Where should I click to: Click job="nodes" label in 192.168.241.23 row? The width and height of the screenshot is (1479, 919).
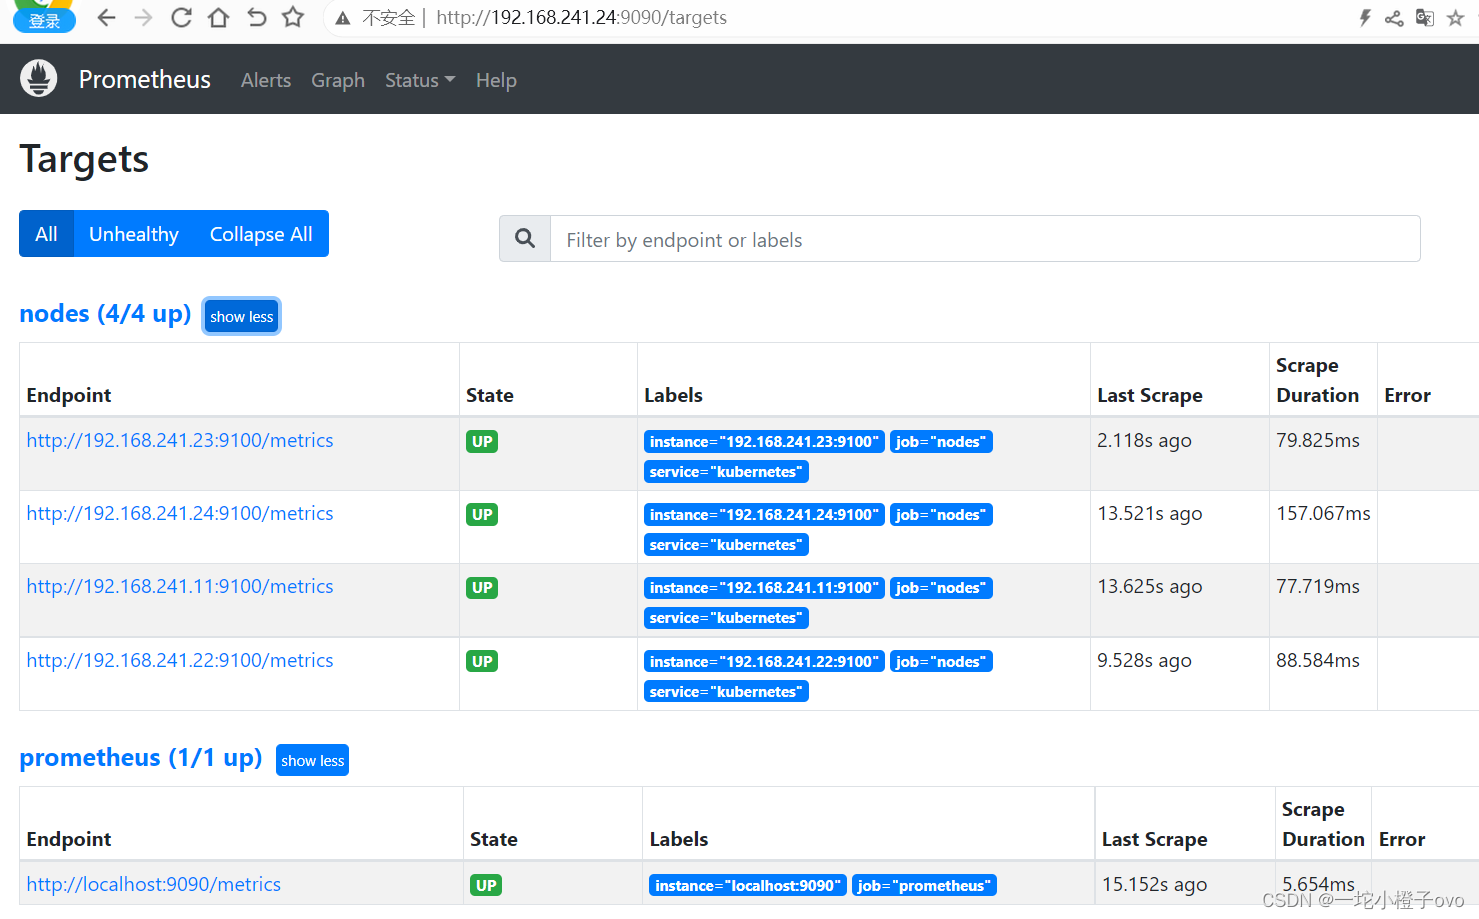pos(941,441)
